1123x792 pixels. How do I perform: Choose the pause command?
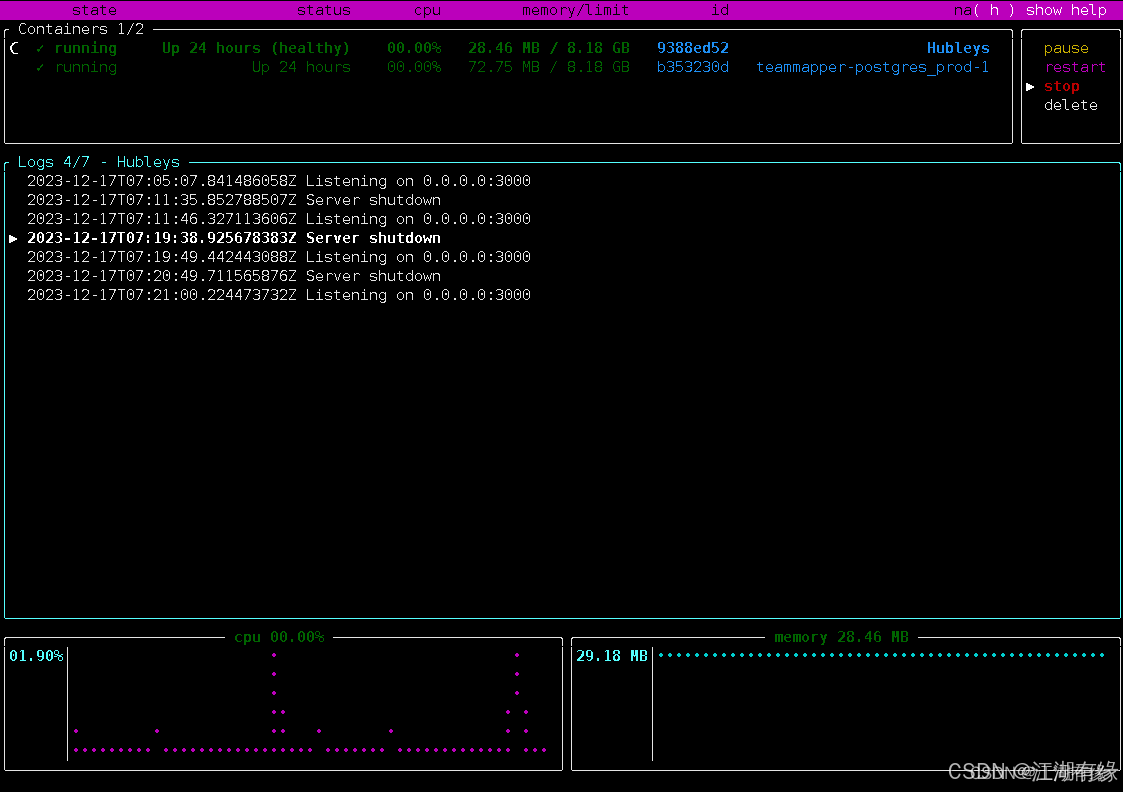[x=1066, y=49]
